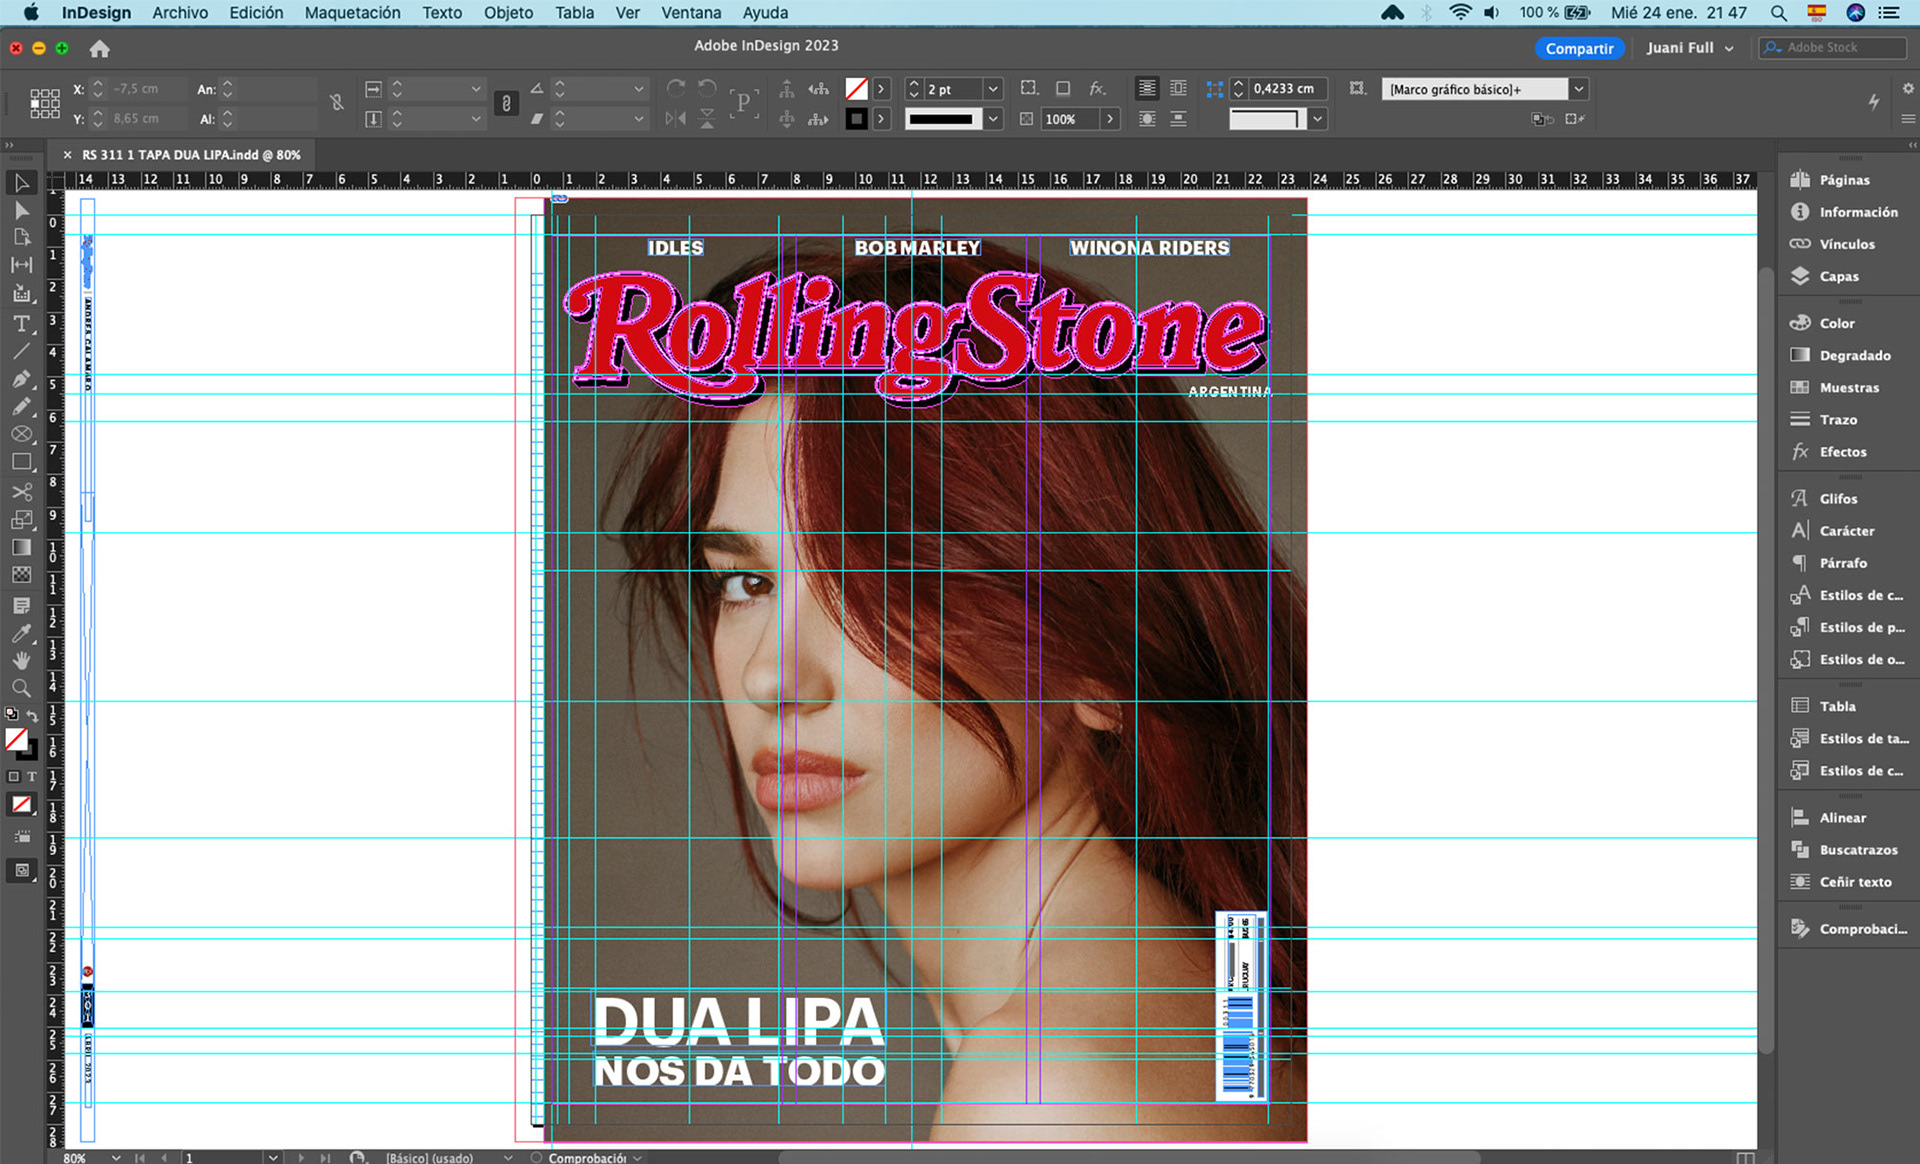Switch to RS 311 1 TAPA DUA LIPA tab
Viewport: 1920px width, 1164px height.
click(x=190, y=155)
